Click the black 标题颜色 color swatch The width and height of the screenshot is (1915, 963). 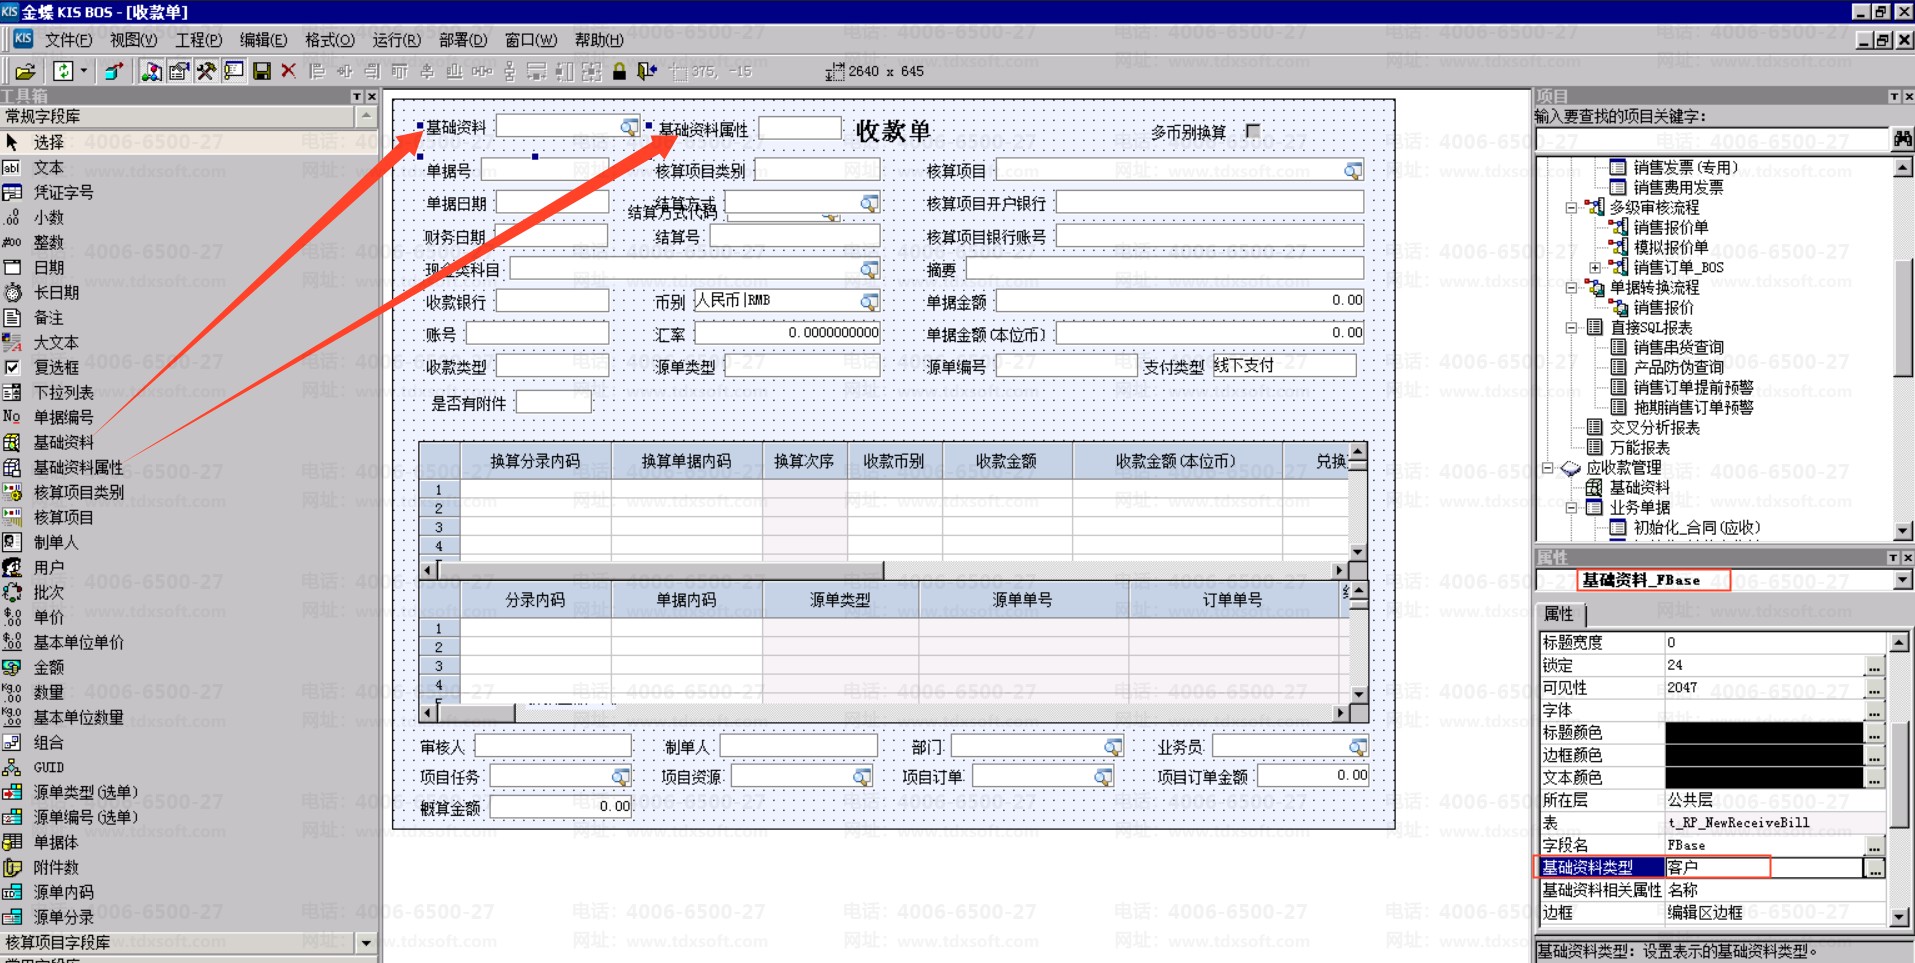1763,733
